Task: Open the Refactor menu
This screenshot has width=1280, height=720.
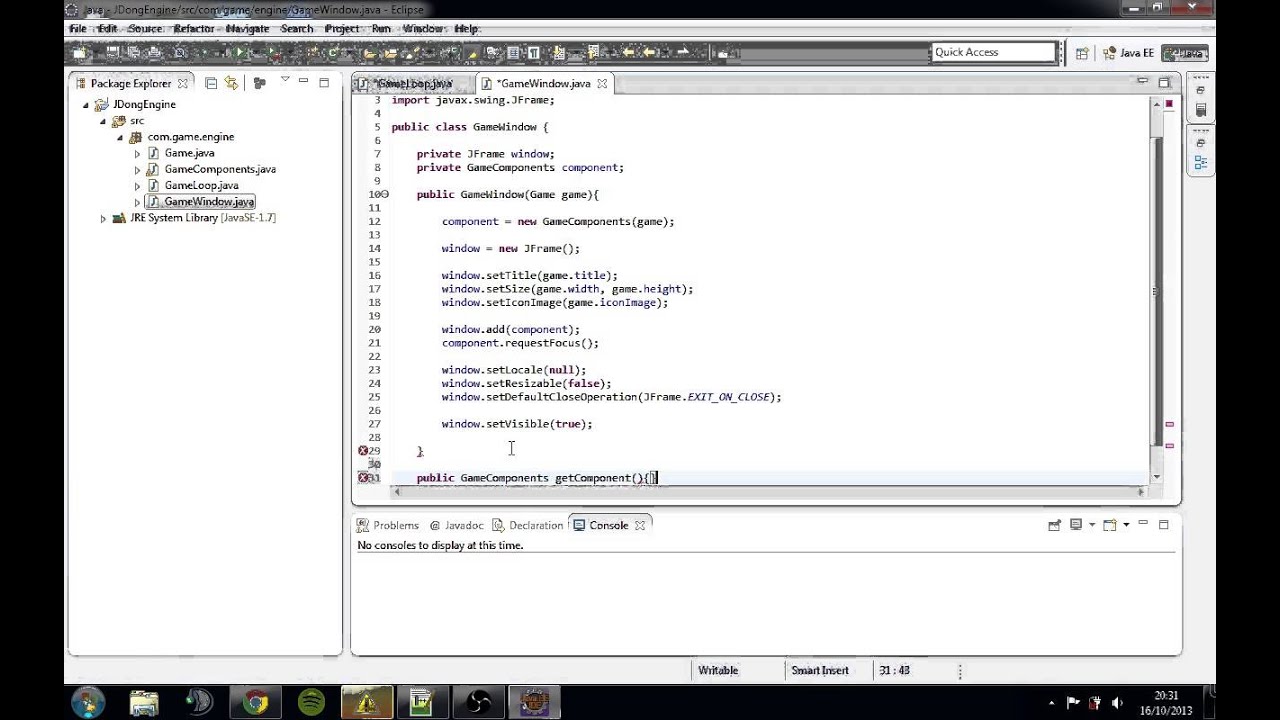Action: pos(194,28)
